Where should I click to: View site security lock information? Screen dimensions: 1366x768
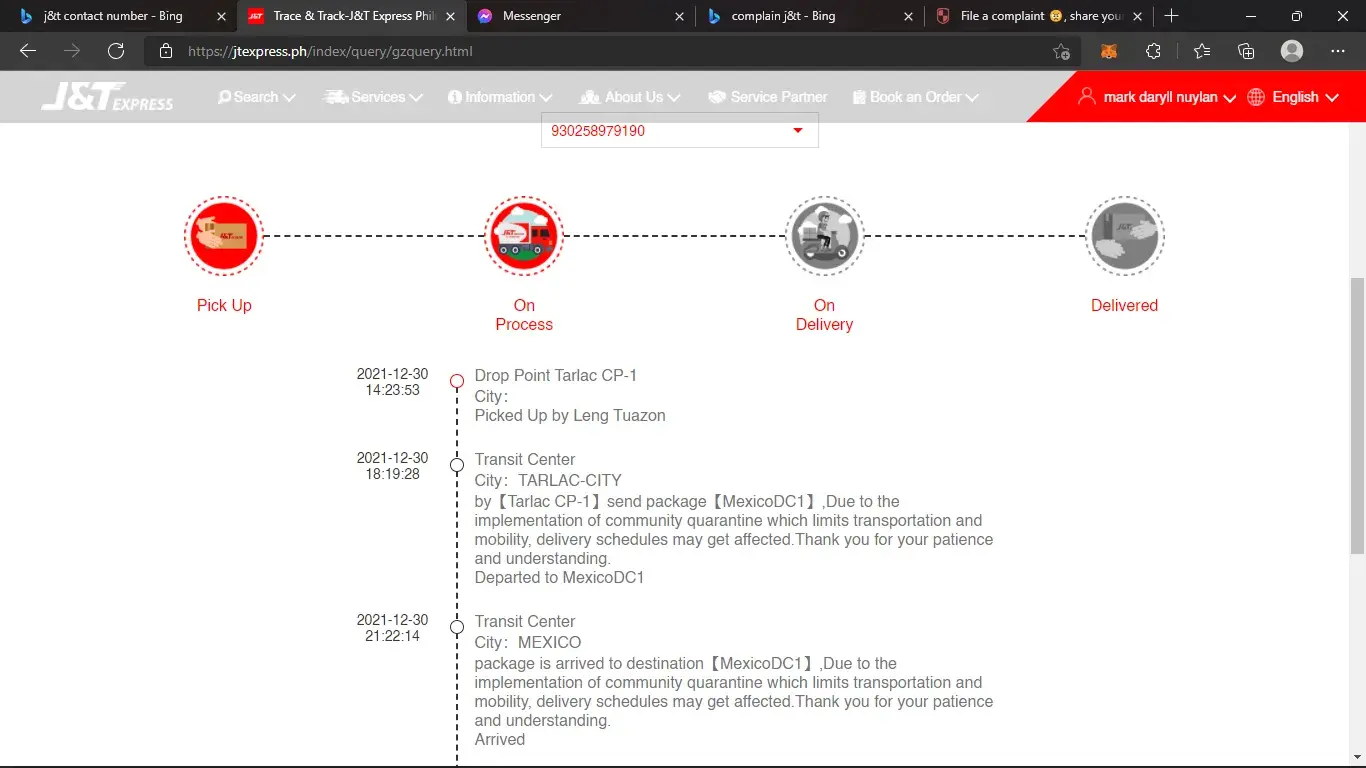click(166, 51)
